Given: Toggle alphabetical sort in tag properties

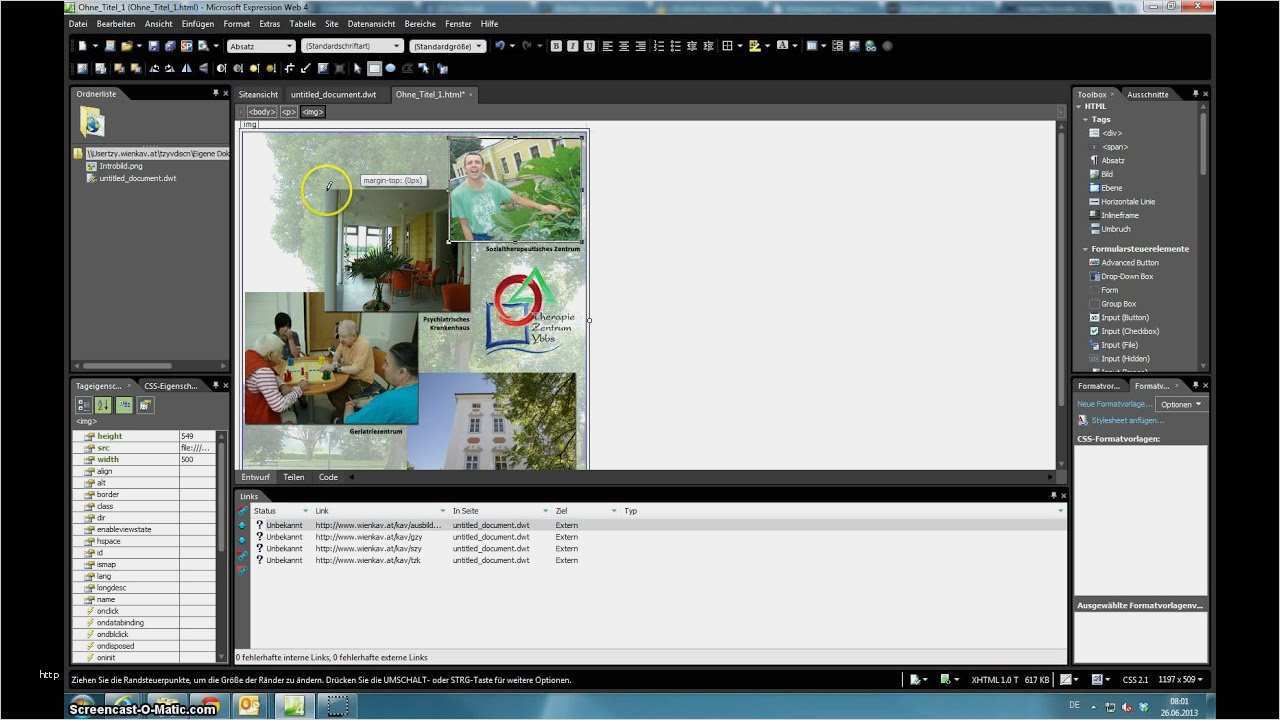Looking at the screenshot, I should click(104, 405).
